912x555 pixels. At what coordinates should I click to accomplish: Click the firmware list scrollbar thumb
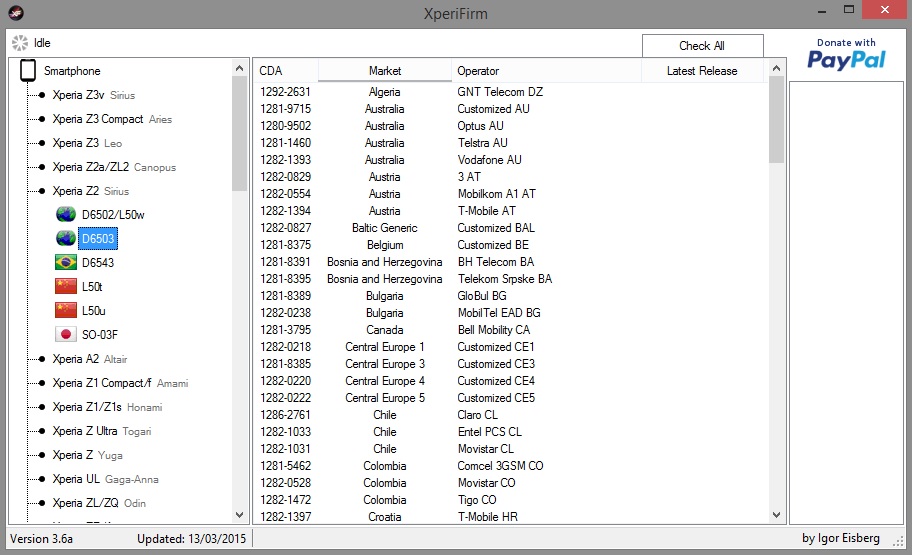776,119
